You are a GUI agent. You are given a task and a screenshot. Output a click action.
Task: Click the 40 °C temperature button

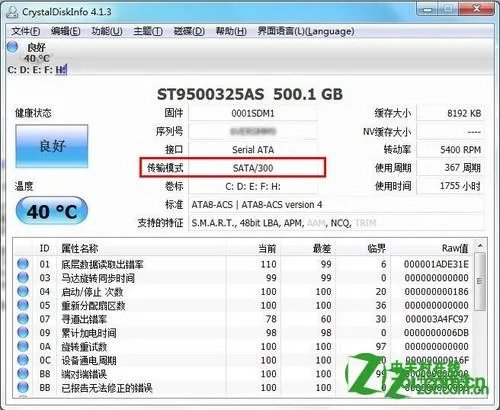pos(52,211)
